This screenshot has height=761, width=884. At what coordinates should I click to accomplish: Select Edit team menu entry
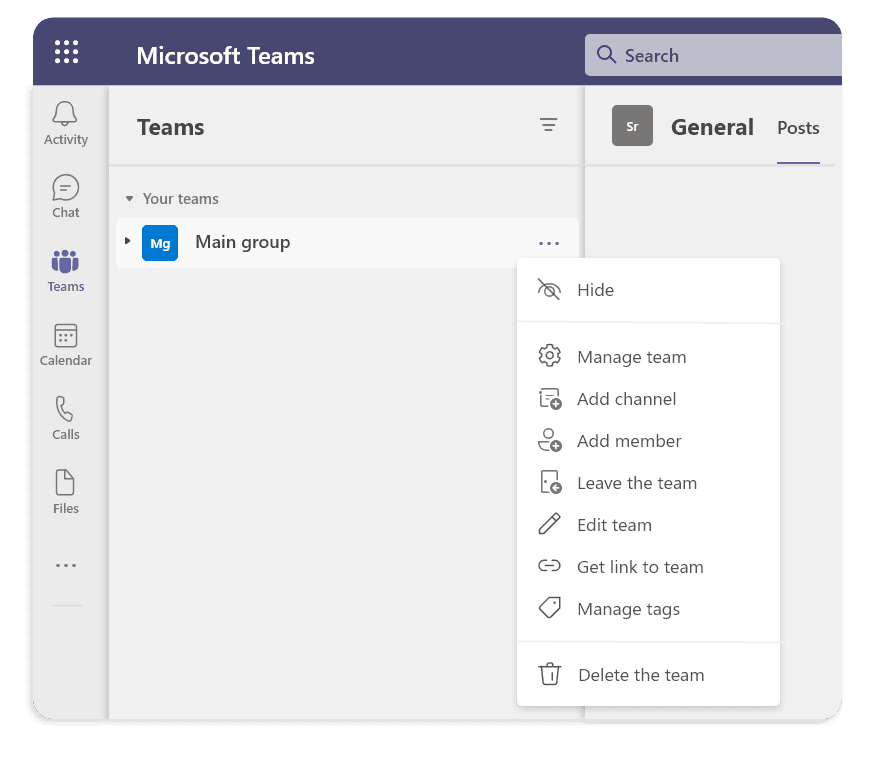tap(648, 525)
